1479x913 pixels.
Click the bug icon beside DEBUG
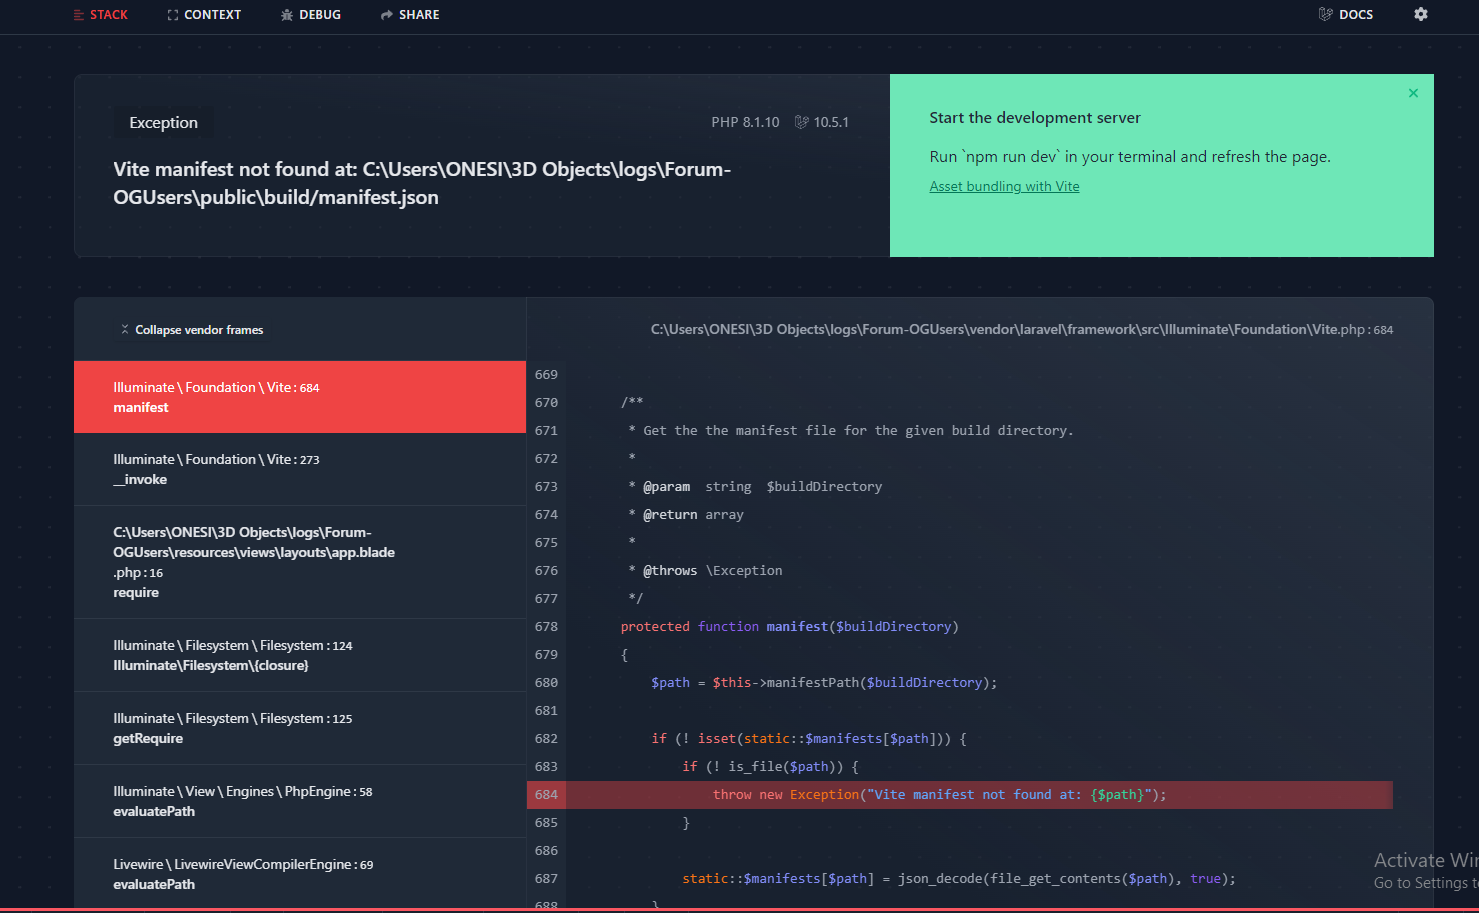(287, 15)
